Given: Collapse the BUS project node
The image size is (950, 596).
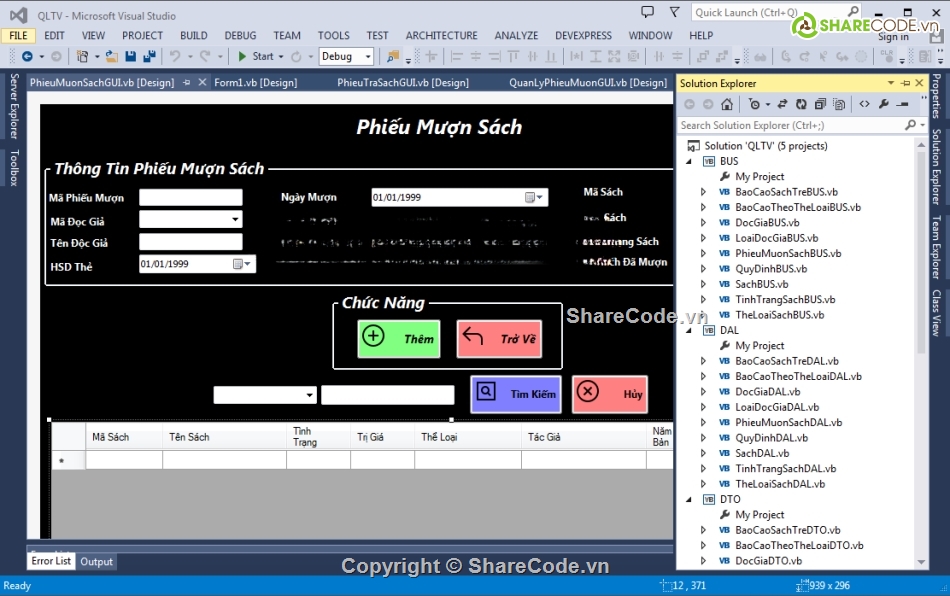Looking at the screenshot, I should [689, 161].
